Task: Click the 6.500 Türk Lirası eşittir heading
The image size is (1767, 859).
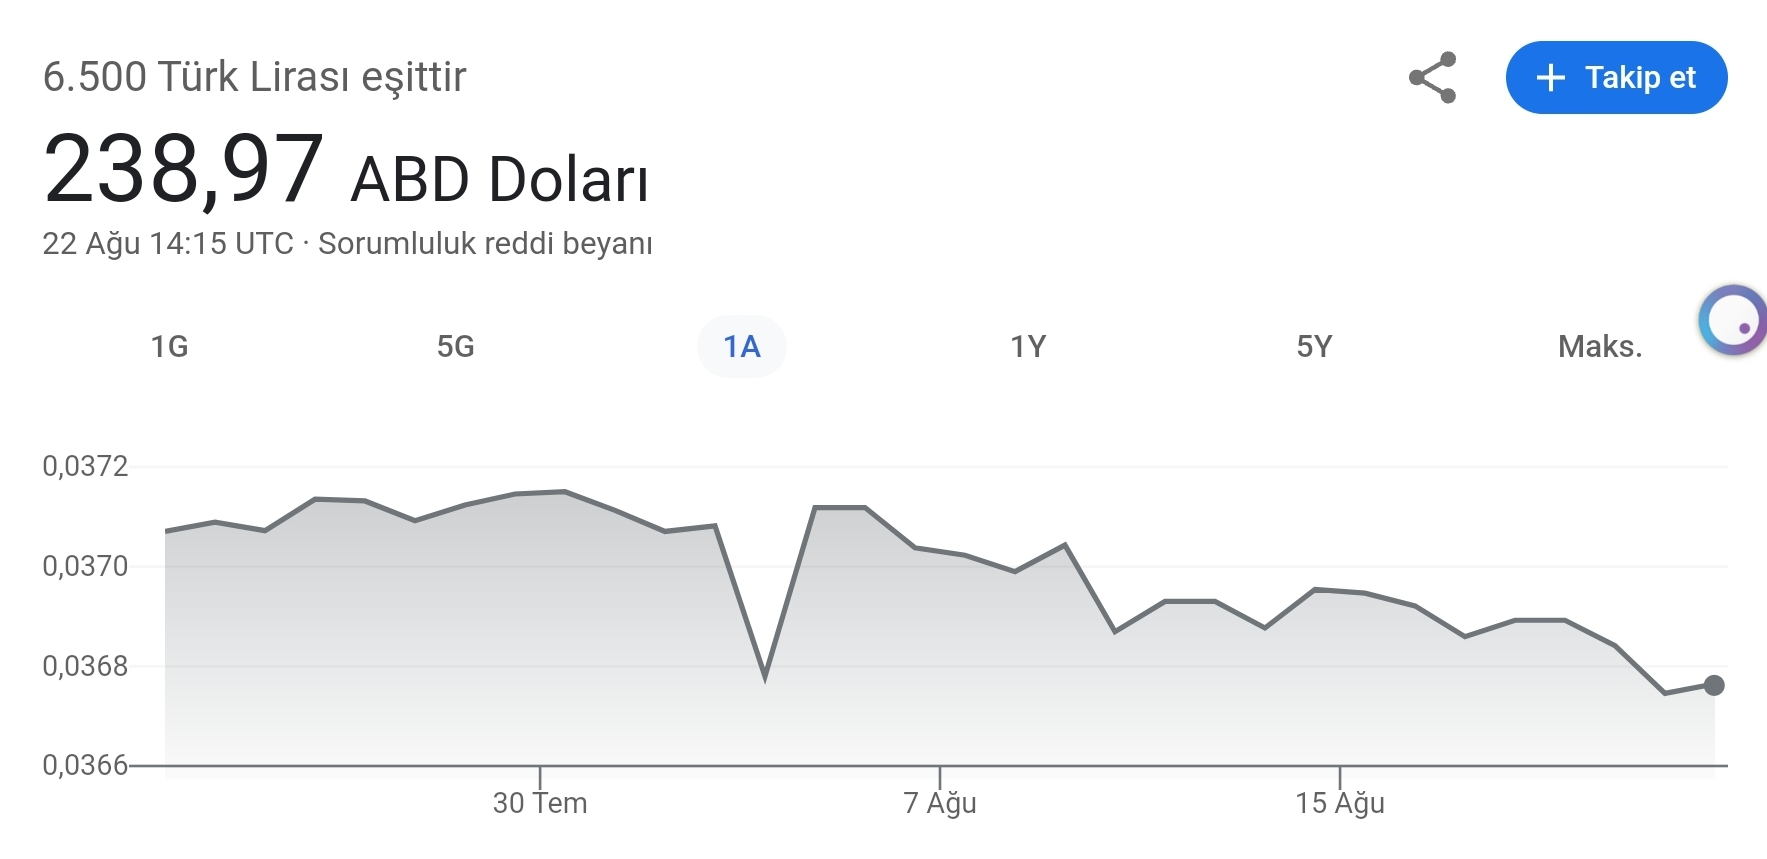Action: tap(254, 77)
